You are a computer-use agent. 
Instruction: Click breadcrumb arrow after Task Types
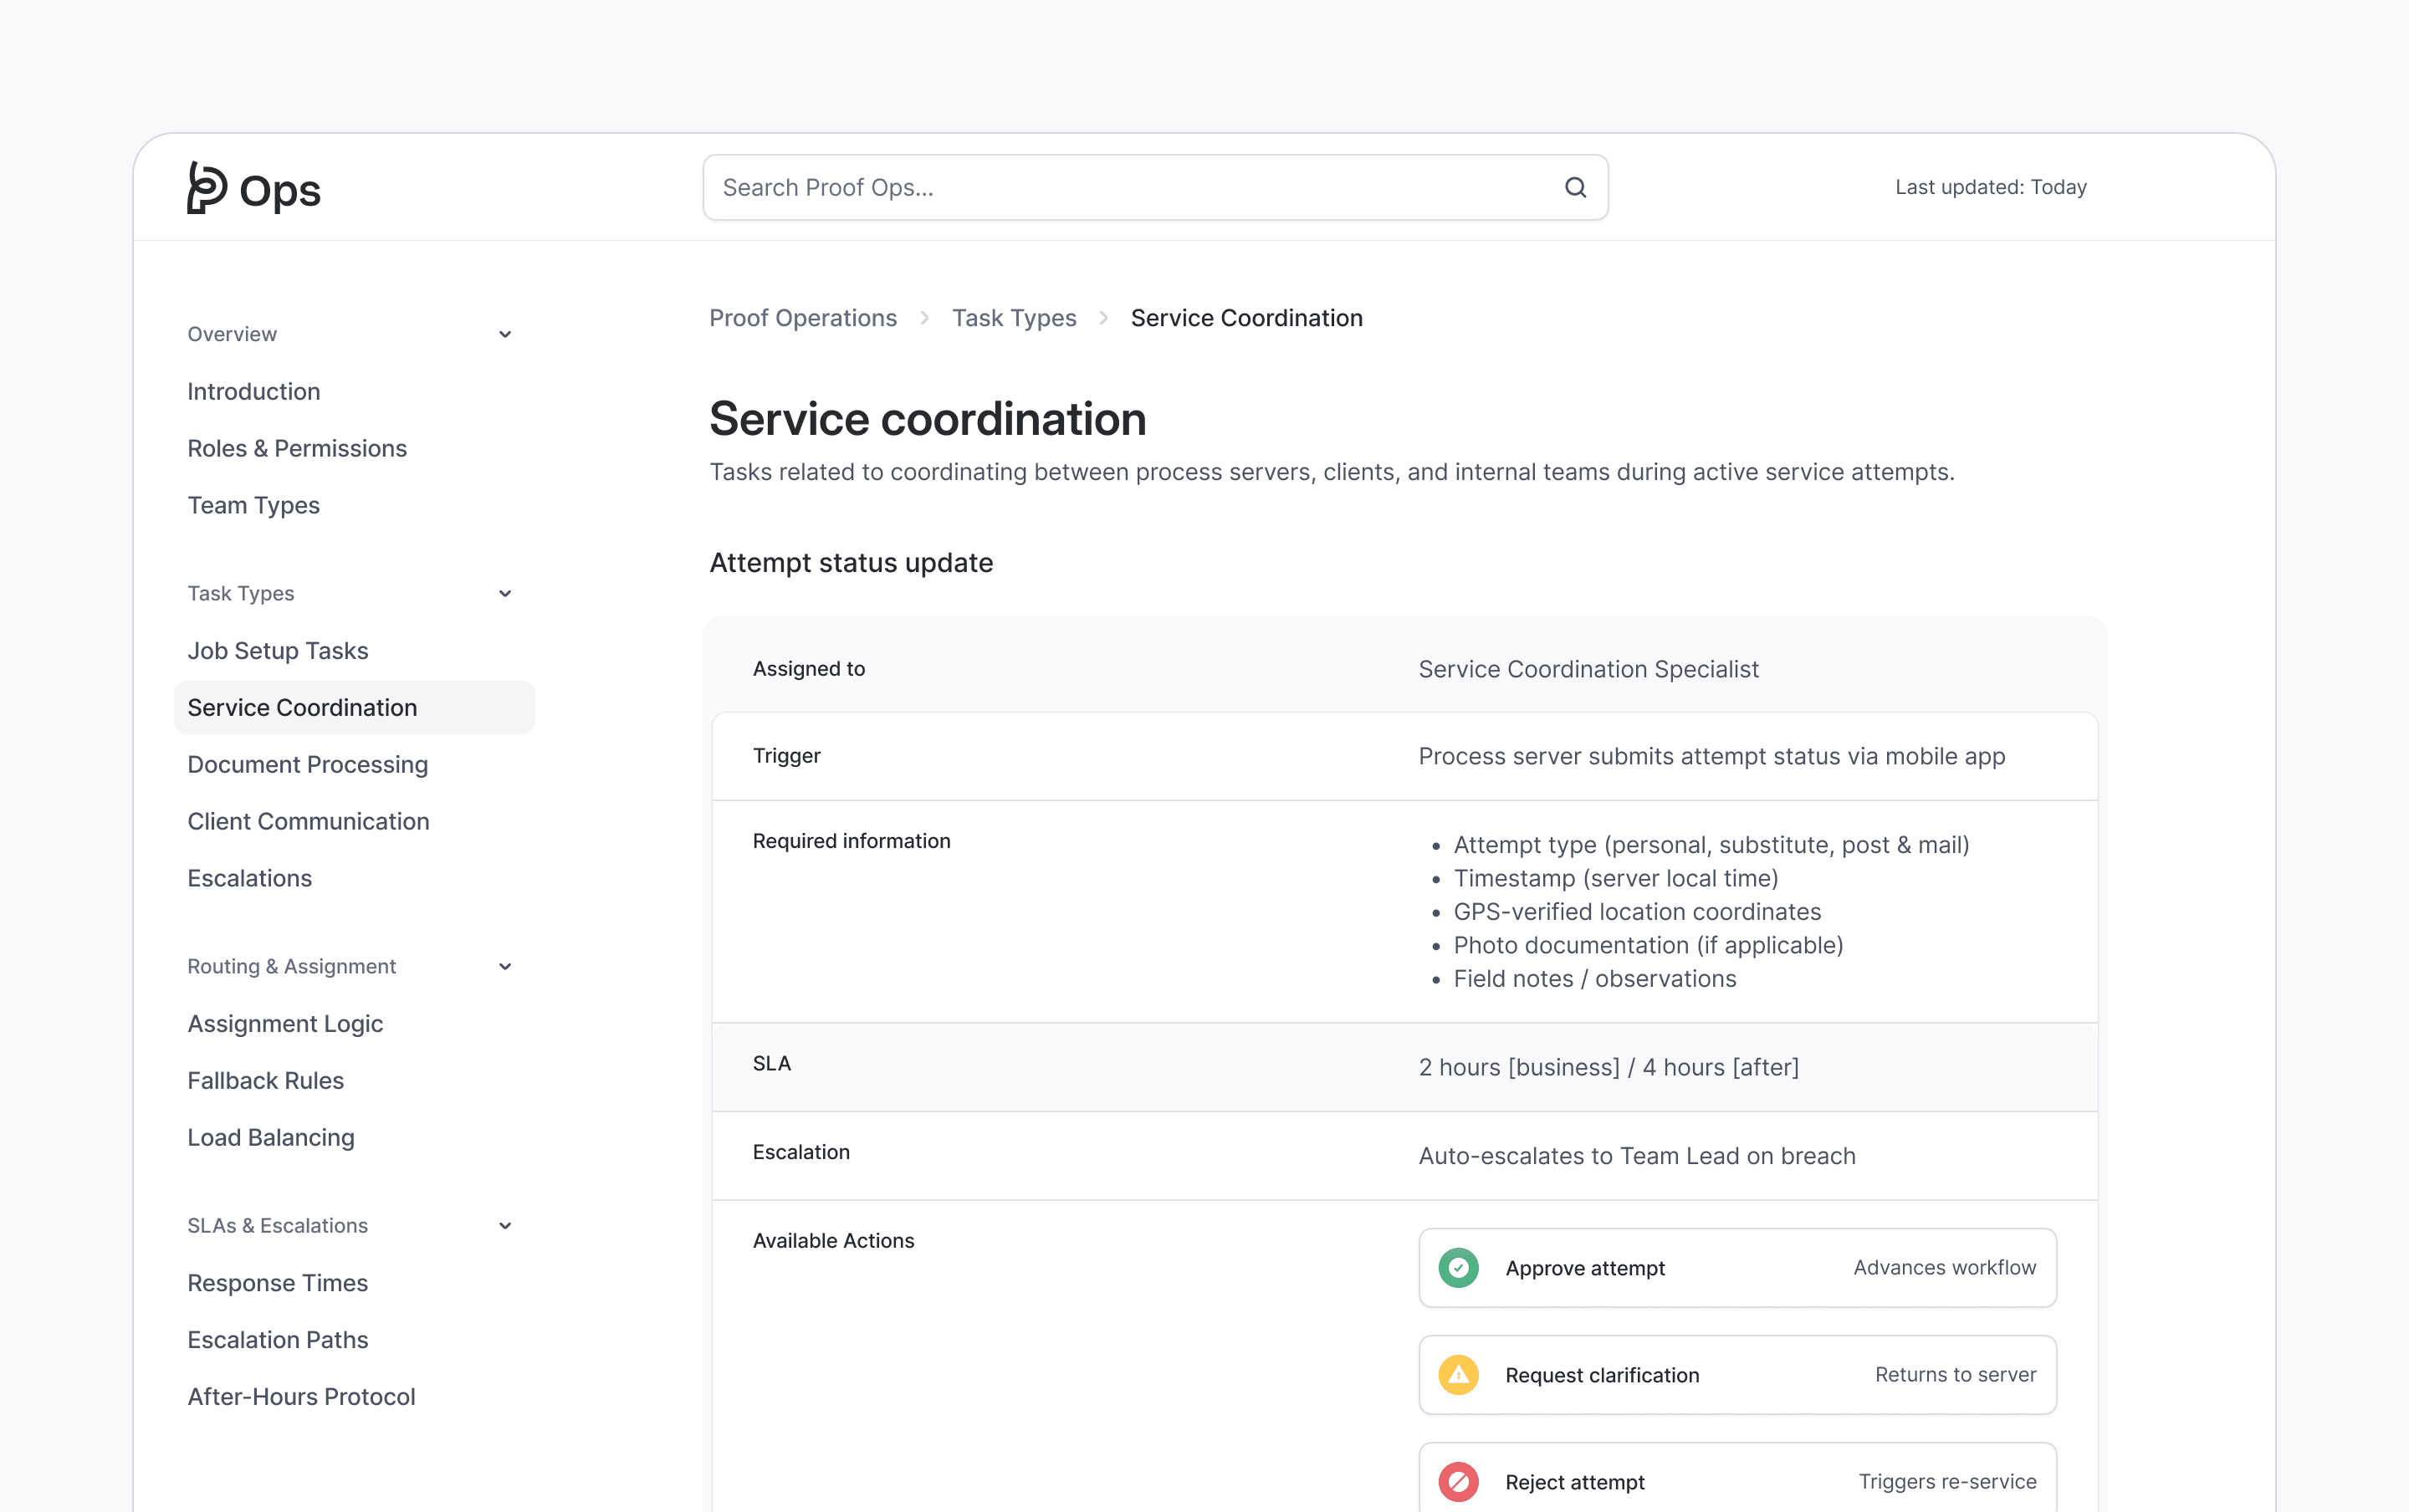(1104, 318)
